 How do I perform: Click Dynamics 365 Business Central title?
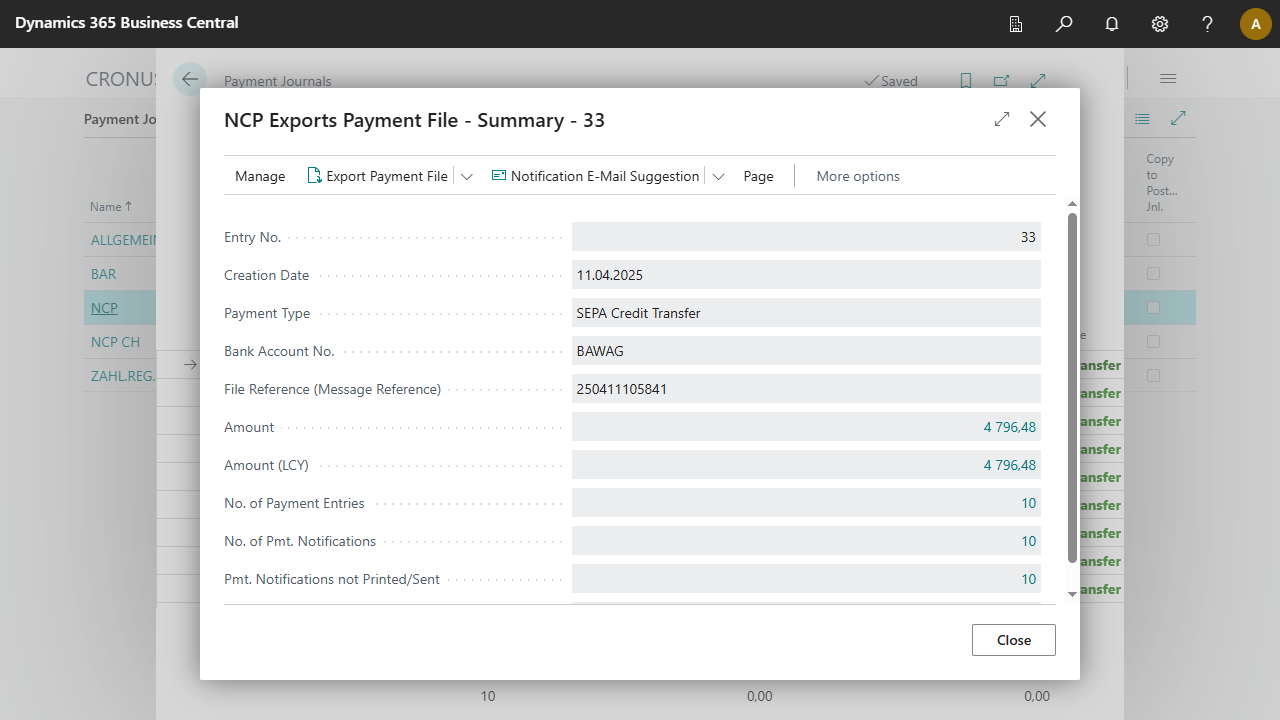127,22
